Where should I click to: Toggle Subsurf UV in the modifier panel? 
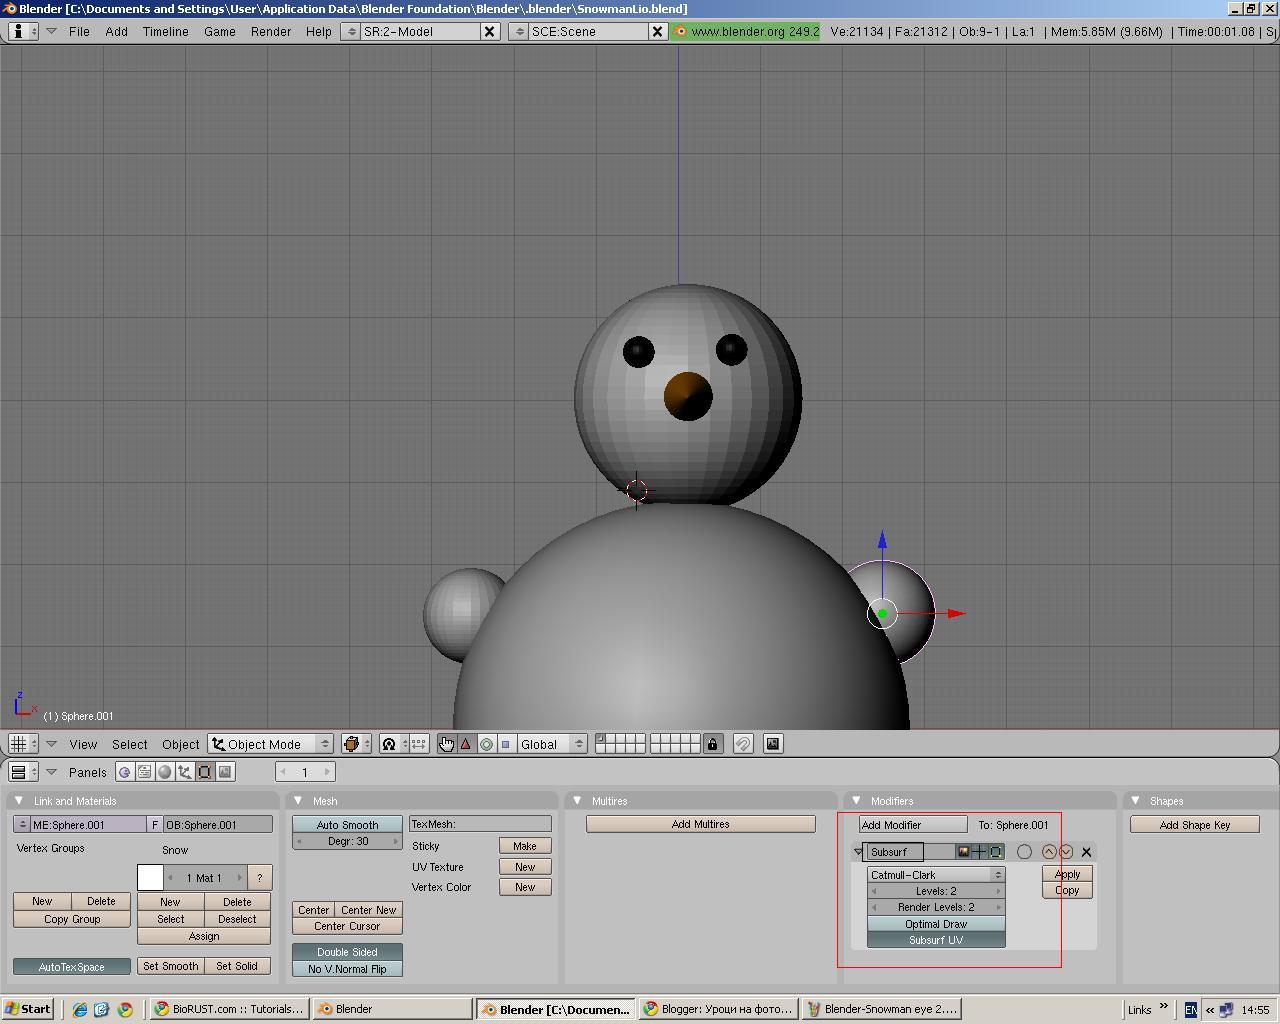[x=934, y=939]
